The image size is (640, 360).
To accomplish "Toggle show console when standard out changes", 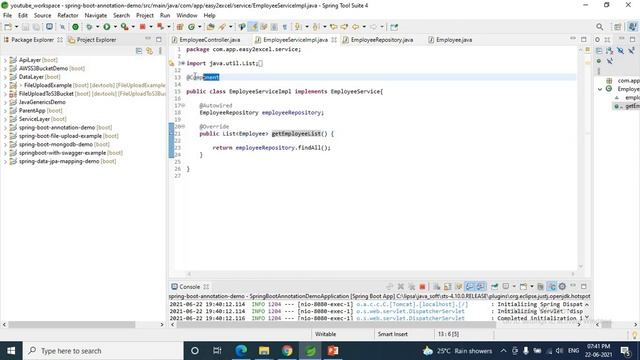I will pos(469,287).
